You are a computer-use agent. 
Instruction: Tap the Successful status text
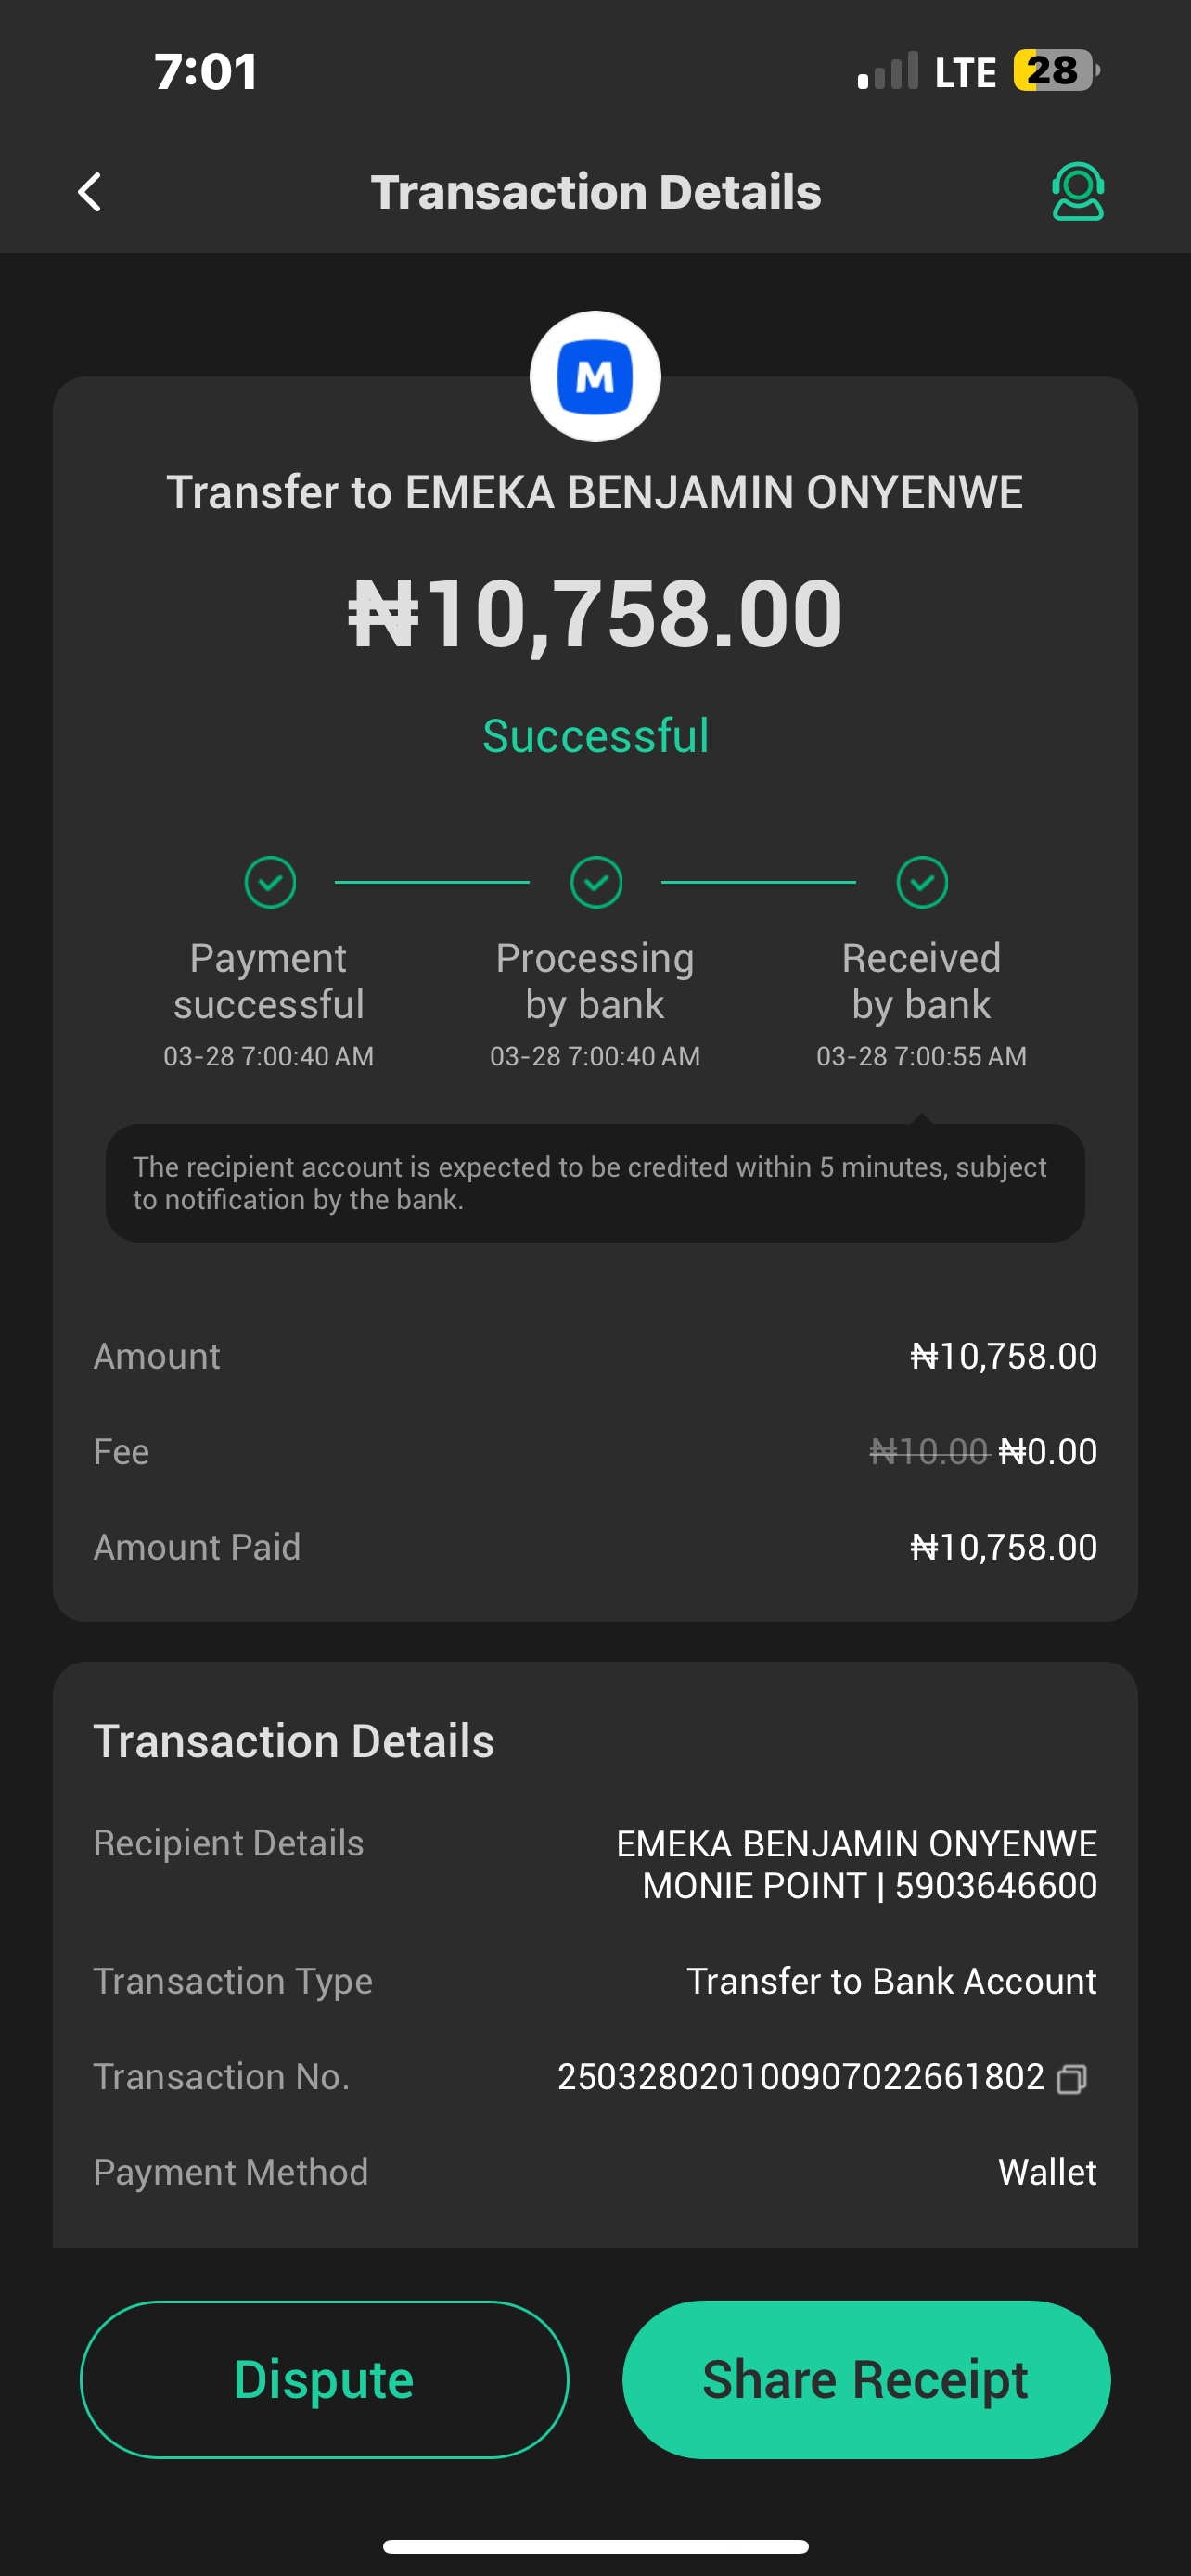click(x=595, y=736)
